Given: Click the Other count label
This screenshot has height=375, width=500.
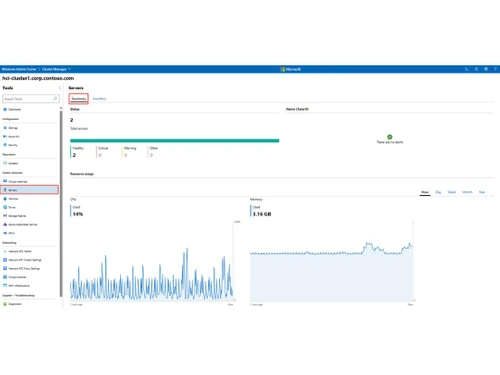Looking at the screenshot, I should (154, 148).
